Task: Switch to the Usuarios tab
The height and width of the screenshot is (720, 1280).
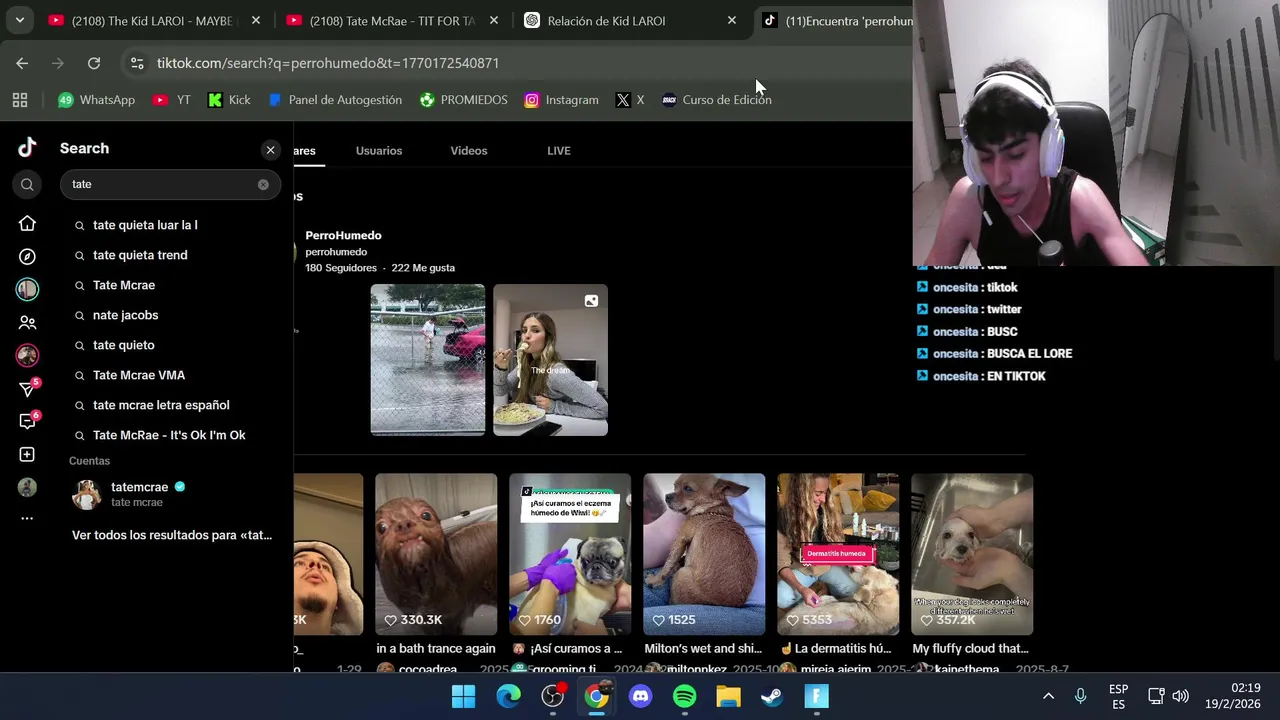Action: pyautogui.click(x=379, y=151)
